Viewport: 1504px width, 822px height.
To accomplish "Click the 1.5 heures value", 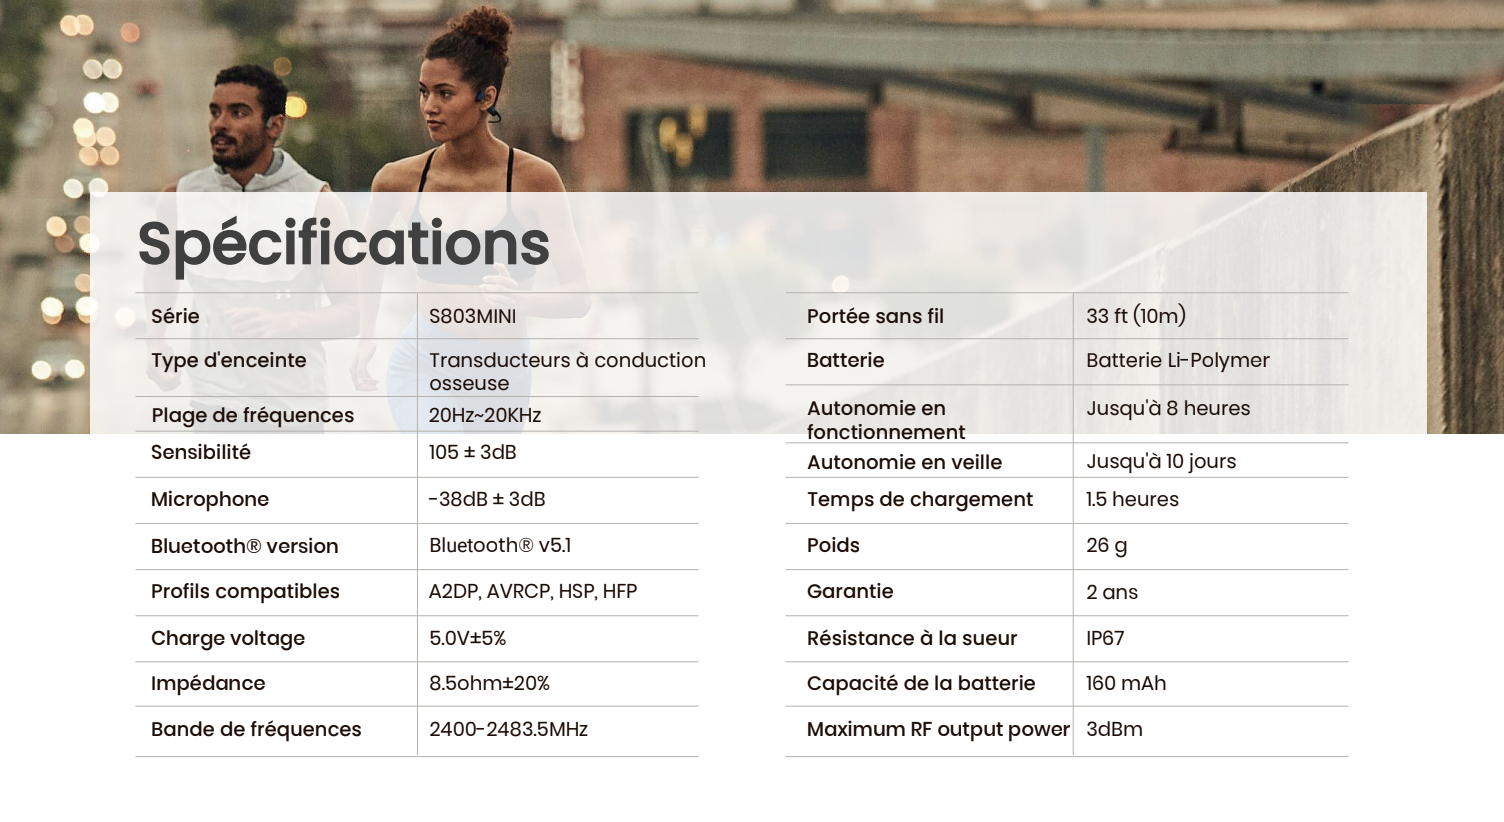I will point(1132,499).
